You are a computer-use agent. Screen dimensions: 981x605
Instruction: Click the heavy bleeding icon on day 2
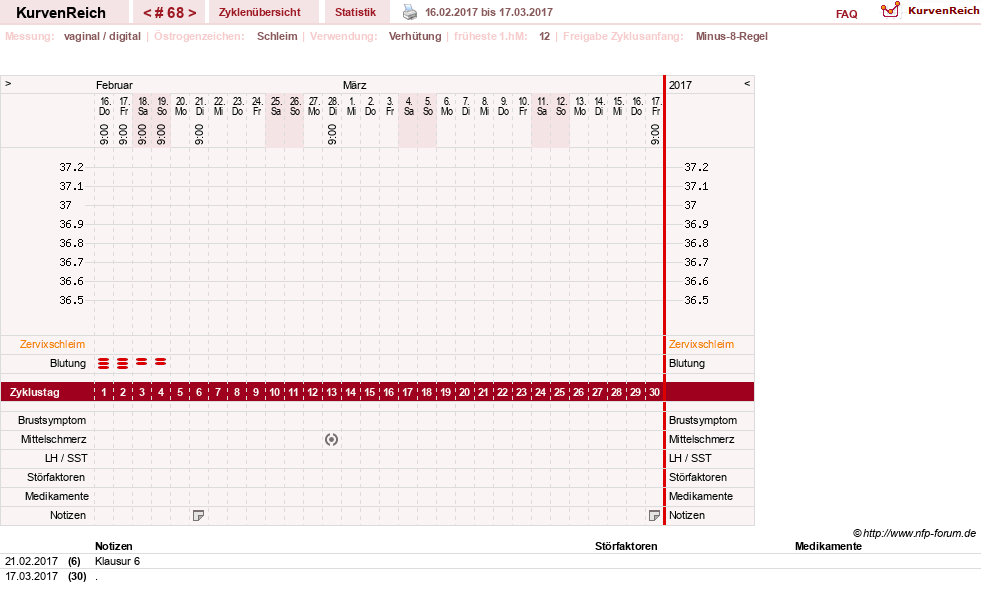point(123,364)
